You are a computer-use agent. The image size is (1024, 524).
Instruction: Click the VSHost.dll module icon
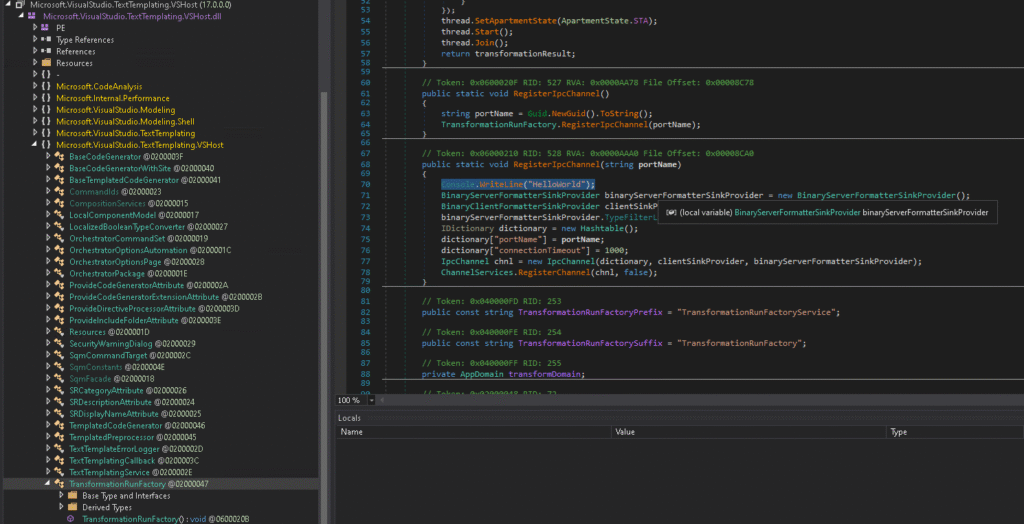click(x=32, y=16)
